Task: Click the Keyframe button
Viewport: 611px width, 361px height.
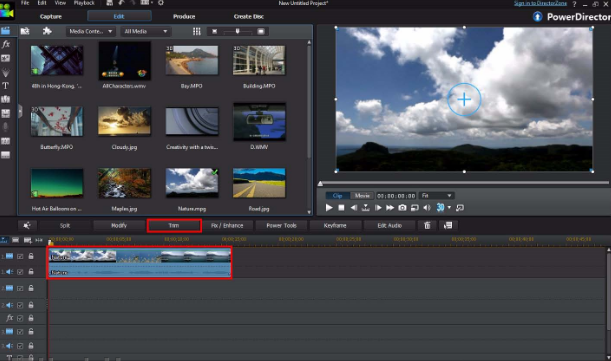Action: 335,225
